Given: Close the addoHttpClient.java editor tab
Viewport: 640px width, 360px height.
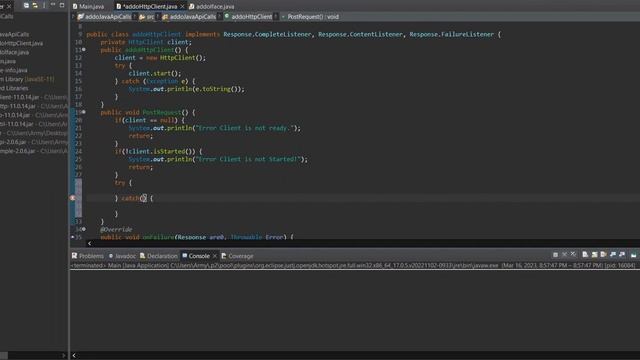Looking at the screenshot, I should point(182,7).
